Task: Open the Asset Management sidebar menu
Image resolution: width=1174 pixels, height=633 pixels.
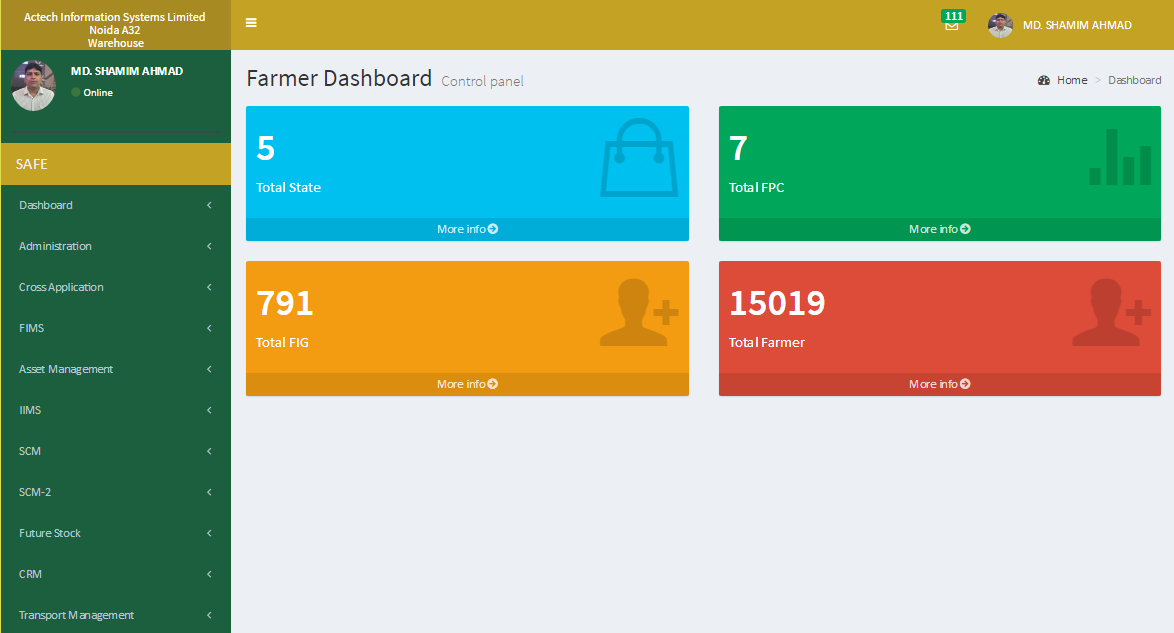Action: (116, 369)
